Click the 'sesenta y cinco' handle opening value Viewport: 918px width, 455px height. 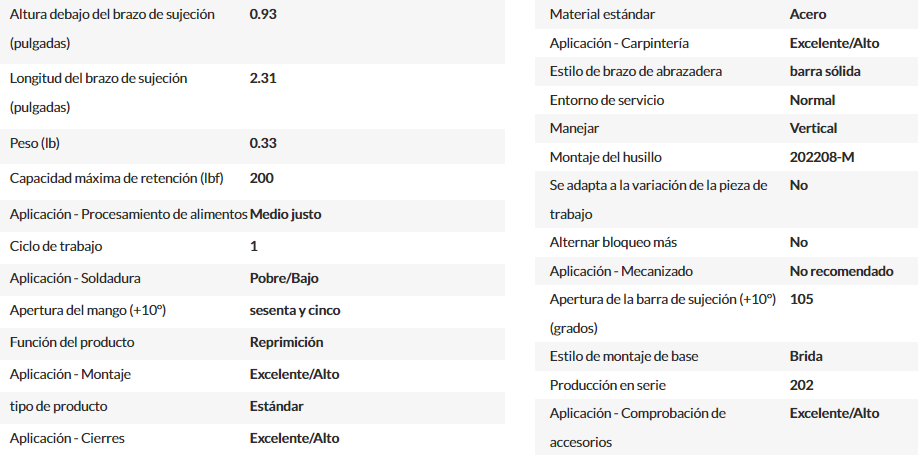click(295, 310)
